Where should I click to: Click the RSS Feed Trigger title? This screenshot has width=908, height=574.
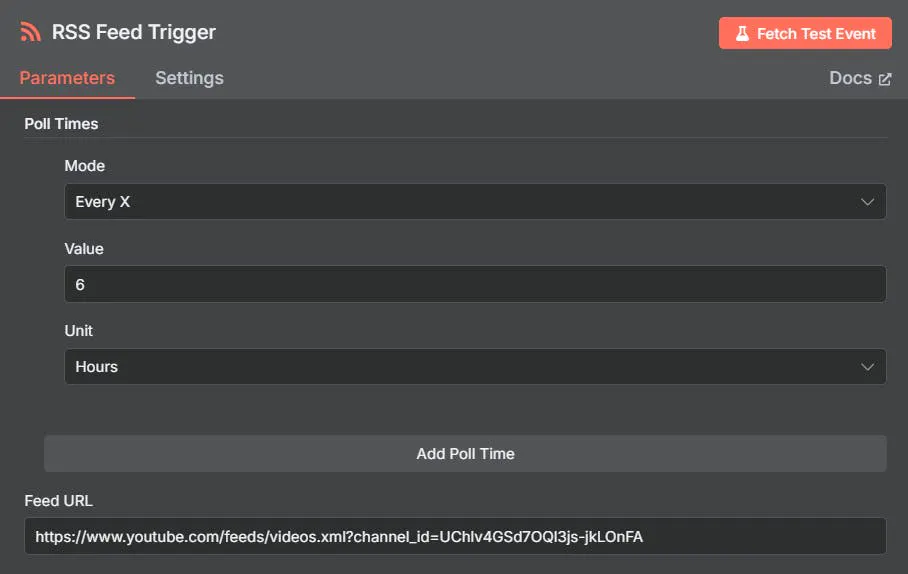(134, 32)
